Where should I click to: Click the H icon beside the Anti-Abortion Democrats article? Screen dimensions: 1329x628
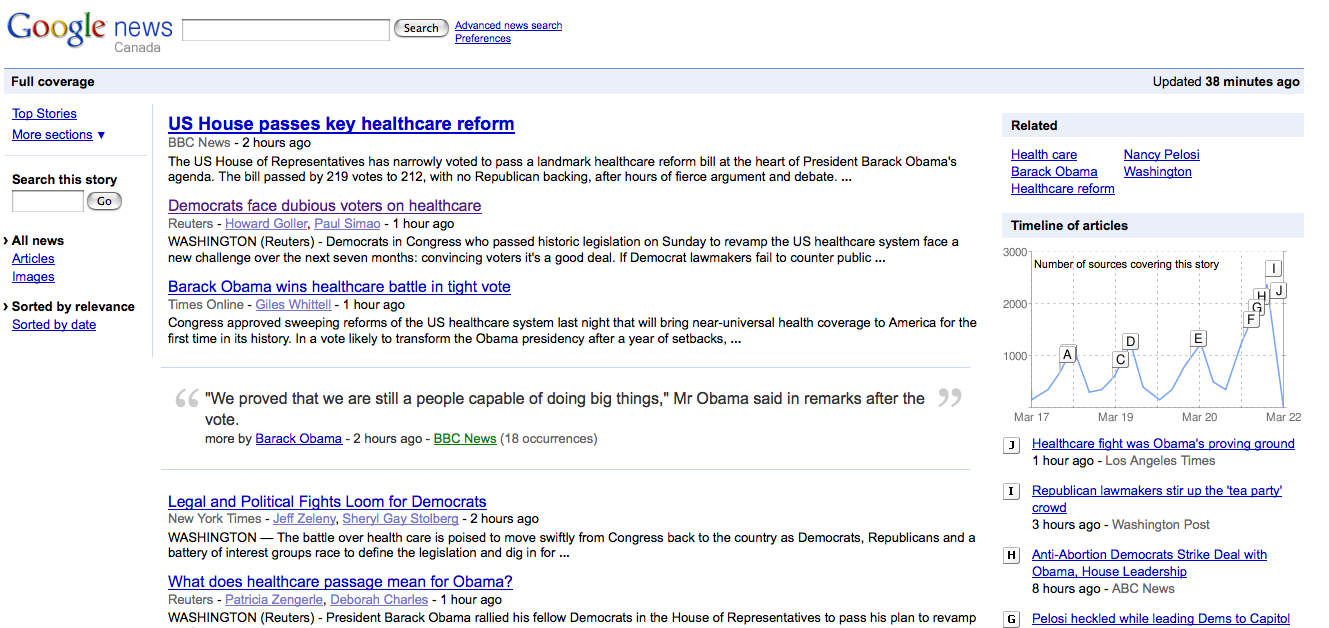[1012, 555]
